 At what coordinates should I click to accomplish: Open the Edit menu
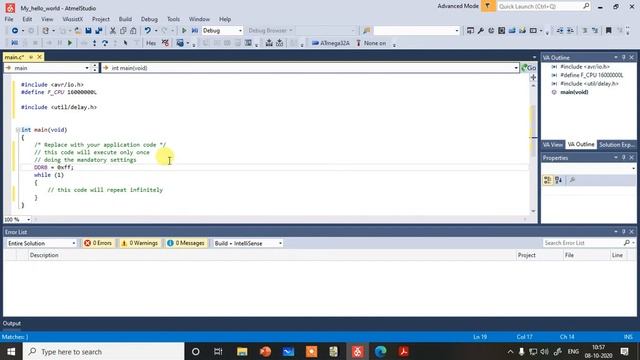pyautogui.click(x=27, y=19)
